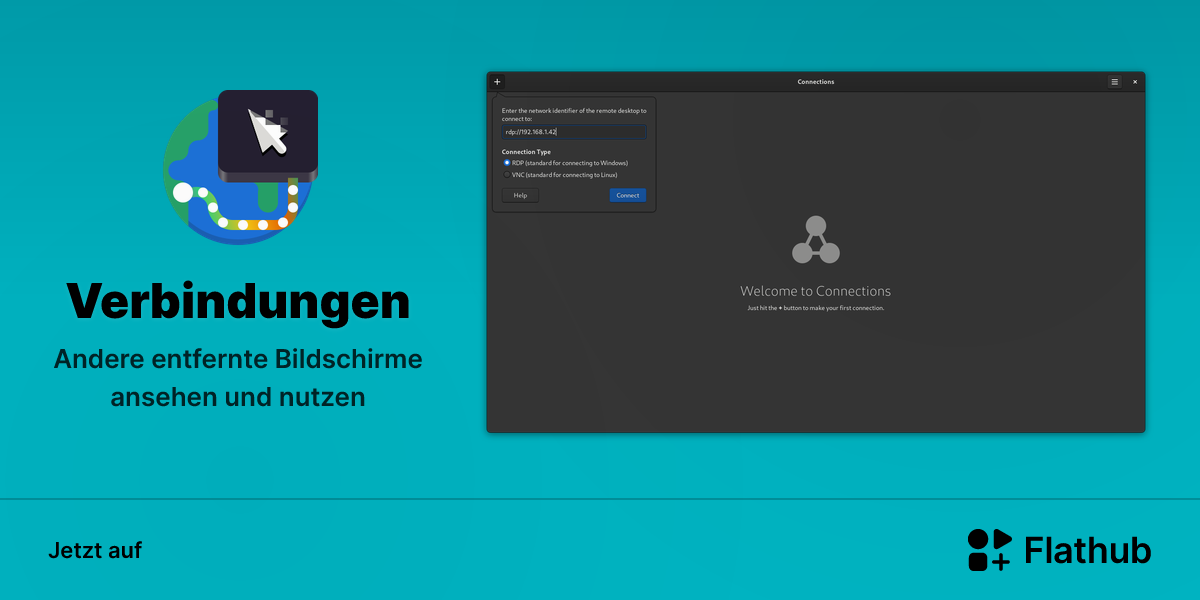Click the 'Welcome to Connections' heading

coord(815,291)
